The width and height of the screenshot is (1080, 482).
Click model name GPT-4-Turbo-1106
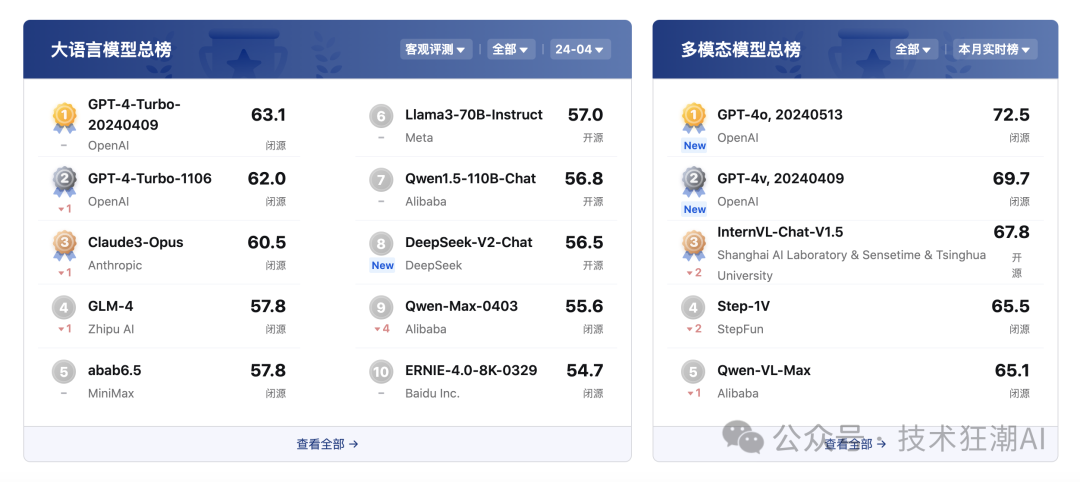click(149, 178)
